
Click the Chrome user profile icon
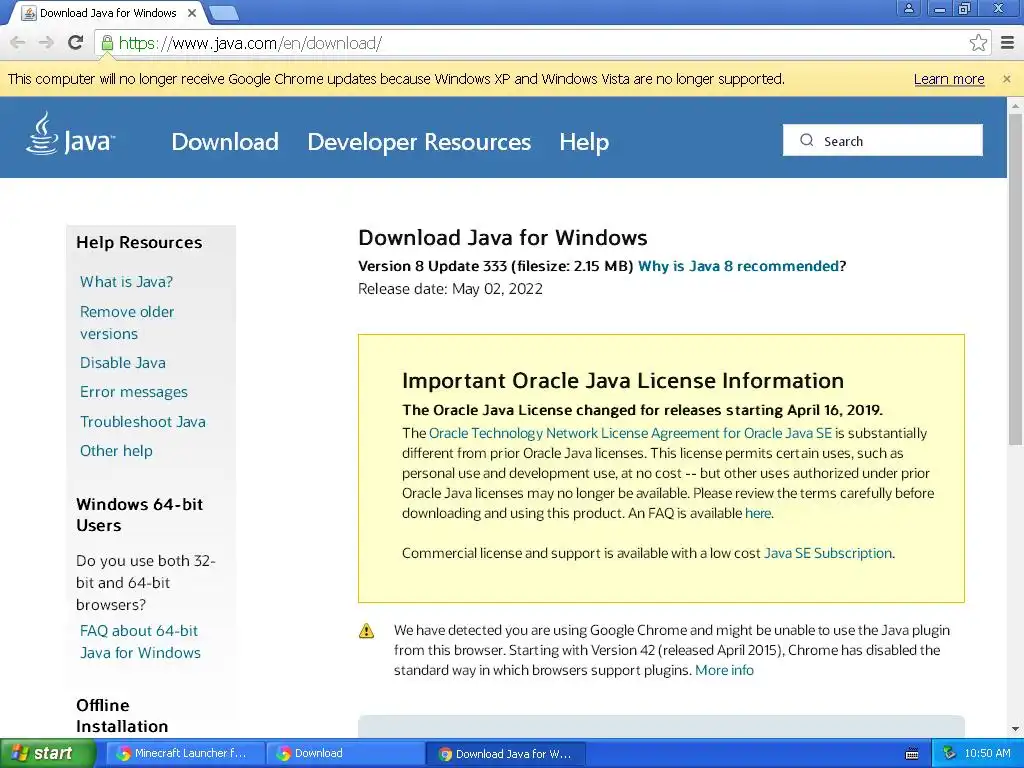[908, 8]
